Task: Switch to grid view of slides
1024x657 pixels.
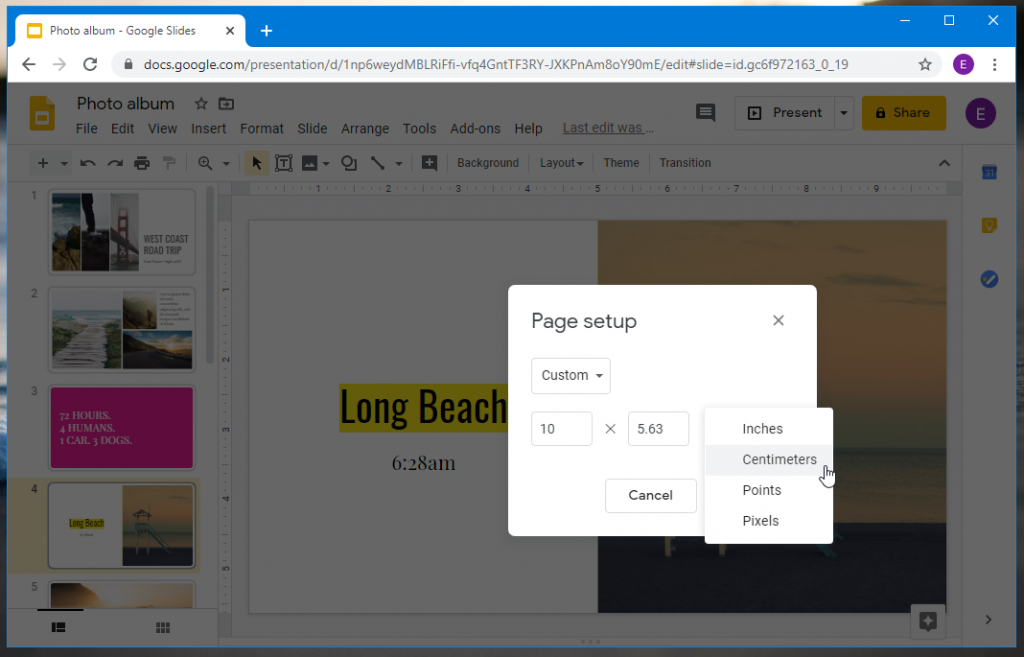Action: [x=163, y=628]
